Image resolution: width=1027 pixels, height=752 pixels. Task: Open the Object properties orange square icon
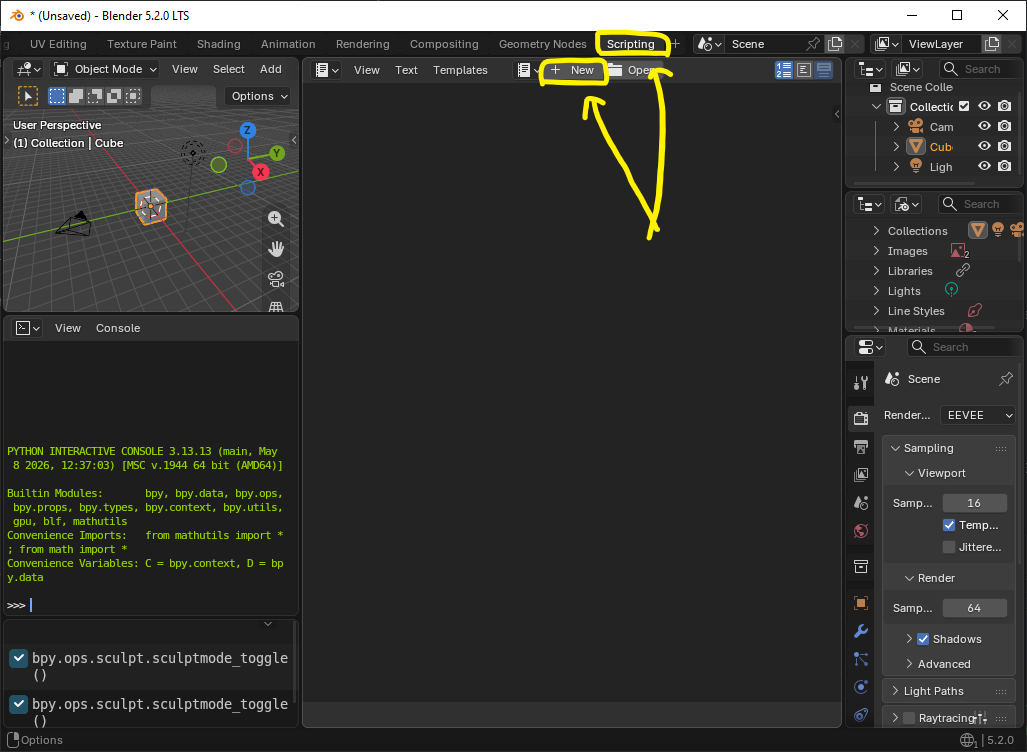pyautogui.click(x=861, y=603)
